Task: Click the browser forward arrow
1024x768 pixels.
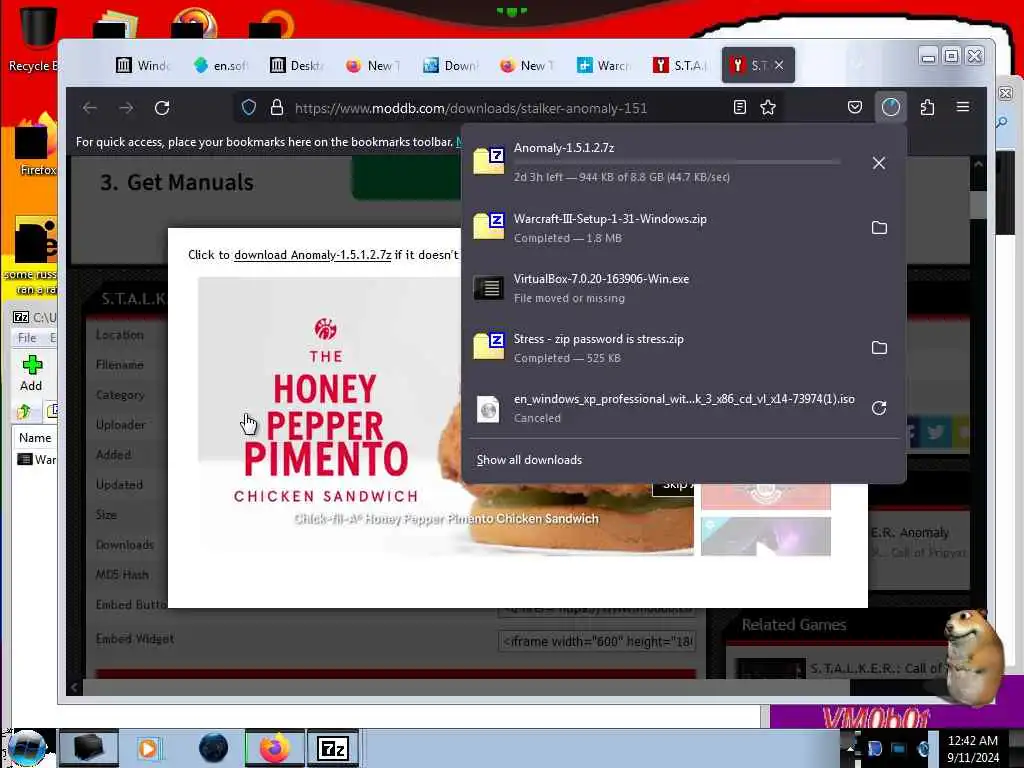Action: pyautogui.click(x=126, y=108)
